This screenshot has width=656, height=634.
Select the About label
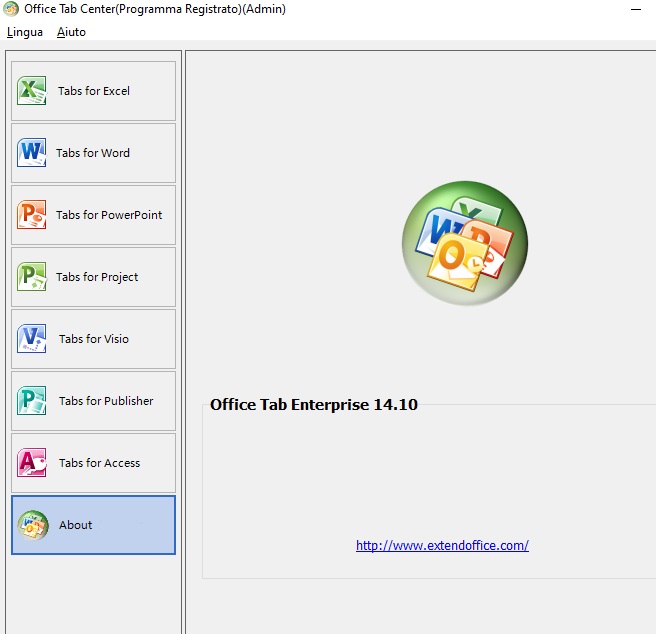click(x=75, y=525)
